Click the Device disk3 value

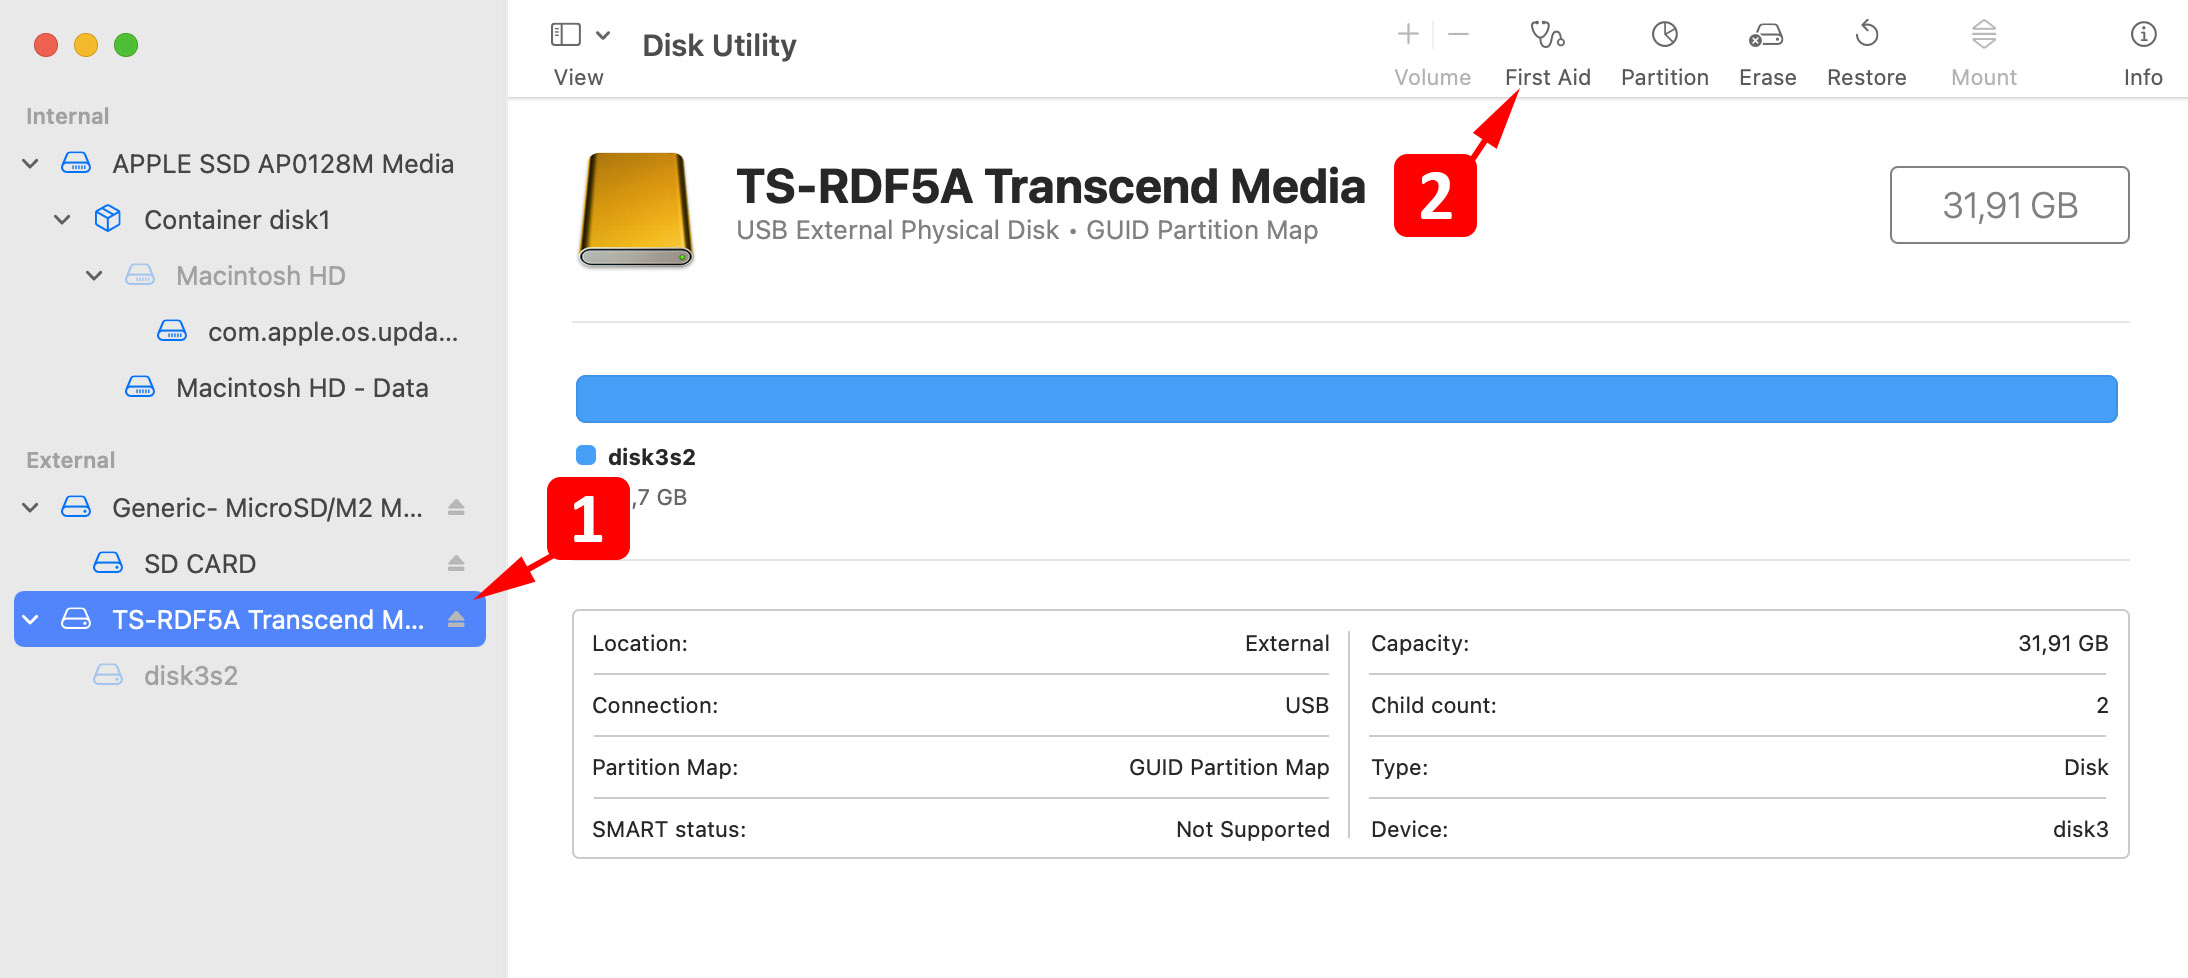click(x=2080, y=829)
